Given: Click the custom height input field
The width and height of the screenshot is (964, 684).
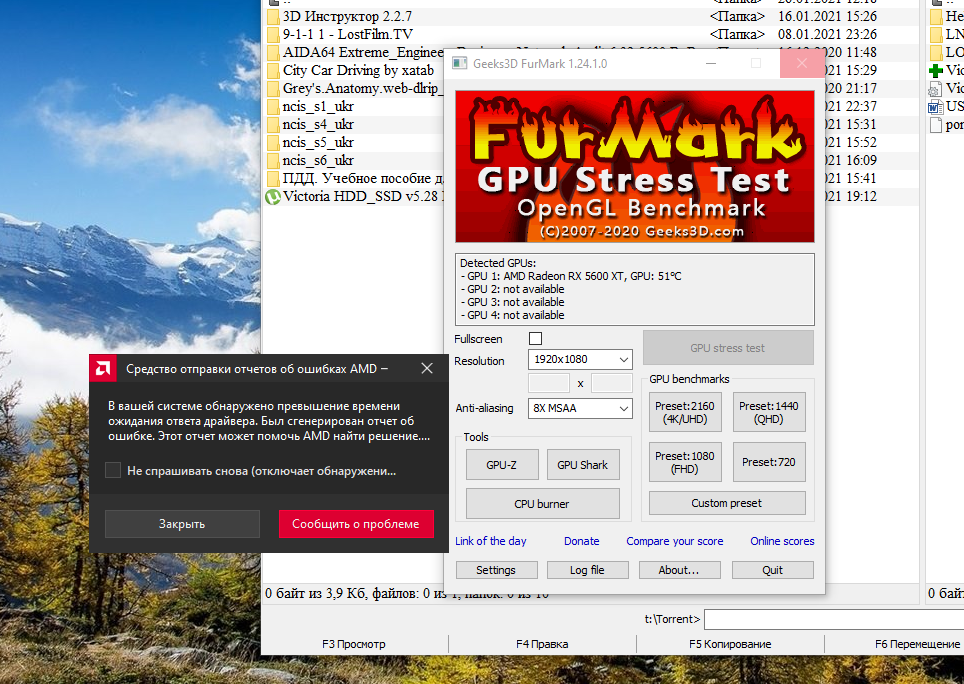Looking at the screenshot, I should 612,383.
